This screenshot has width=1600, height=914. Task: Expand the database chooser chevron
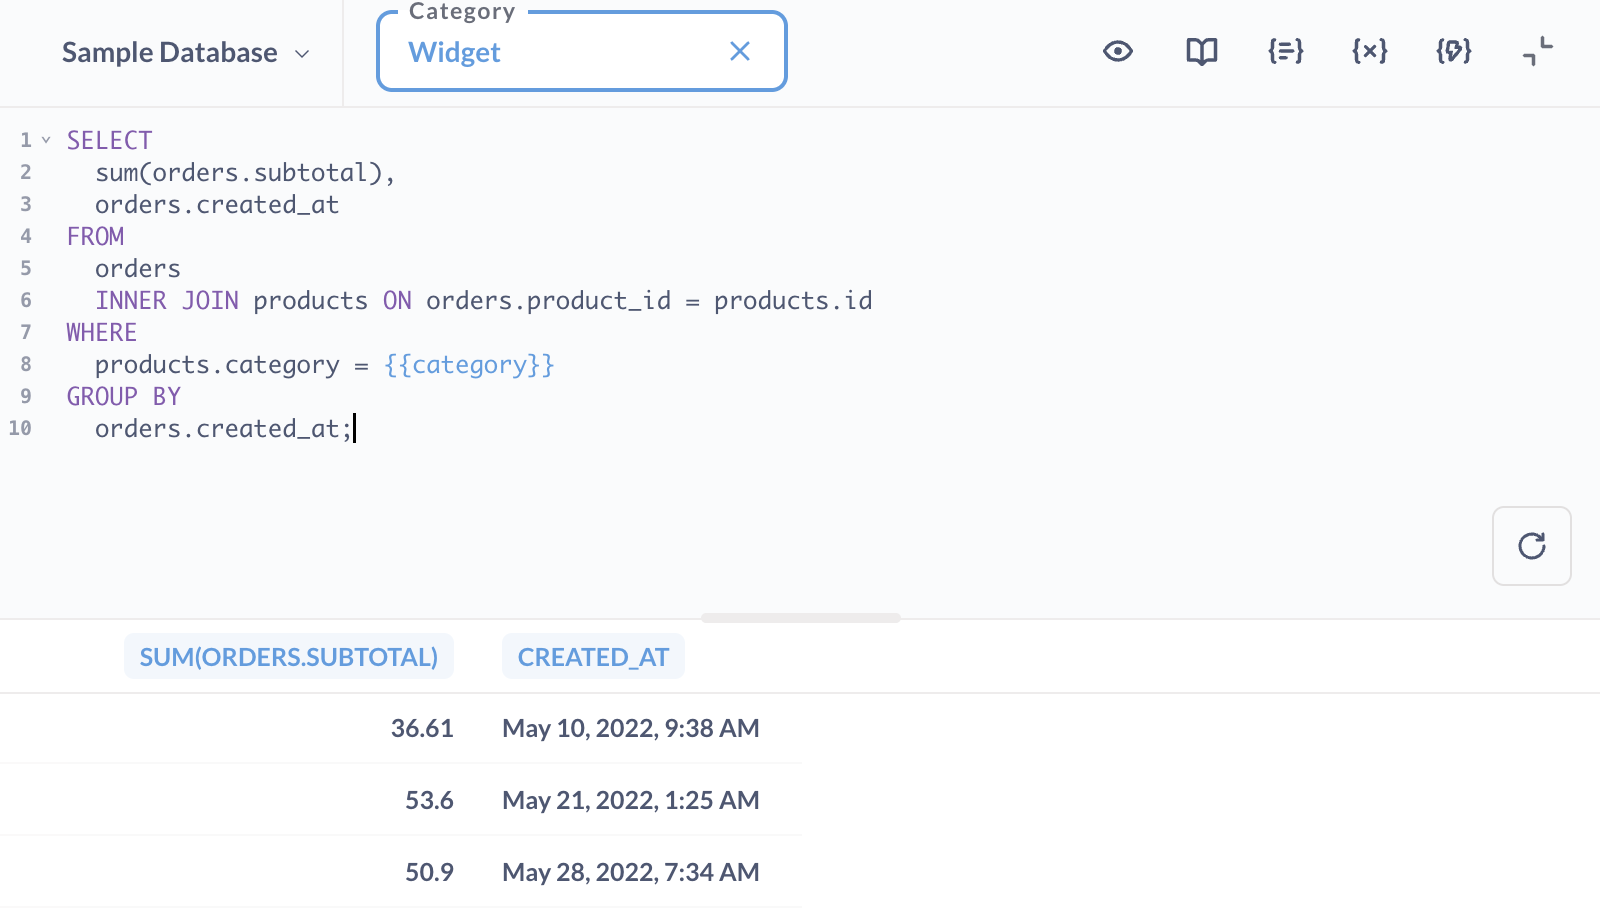tap(301, 55)
